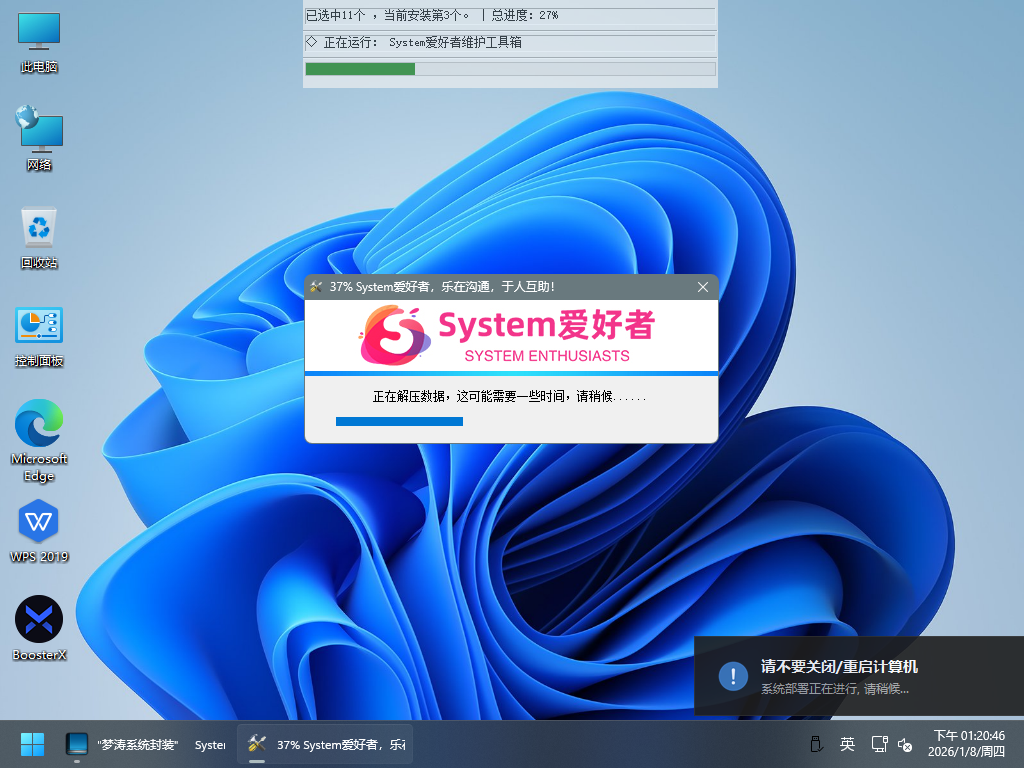1024x768 pixels.
Task: Toggle the 英 input method indicator
Action: (847, 744)
